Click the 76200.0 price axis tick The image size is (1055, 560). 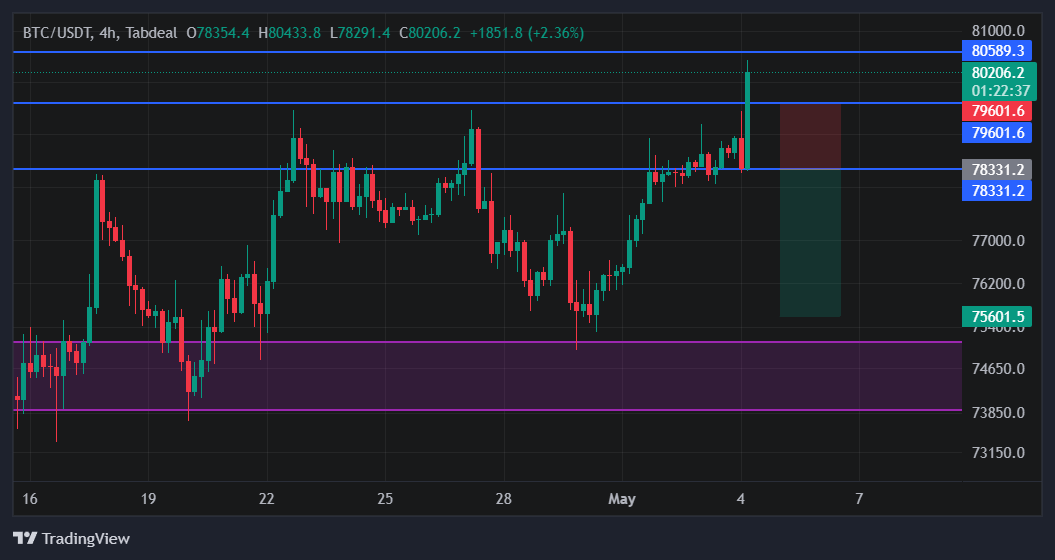pos(998,283)
